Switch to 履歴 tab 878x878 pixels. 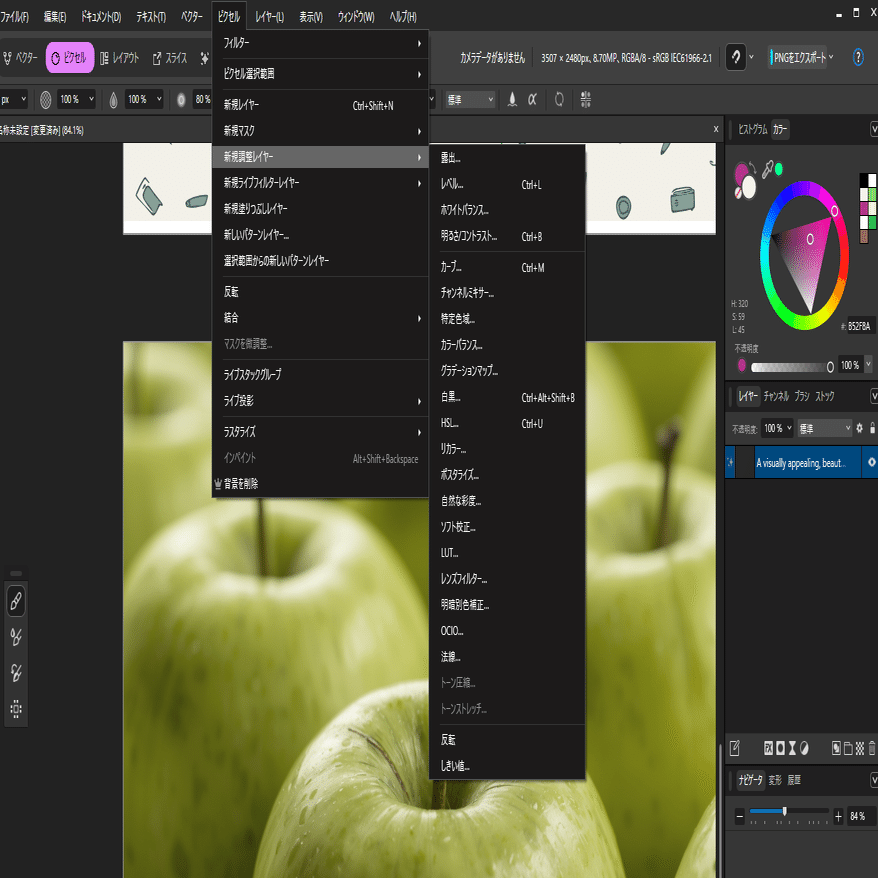pos(793,780)
